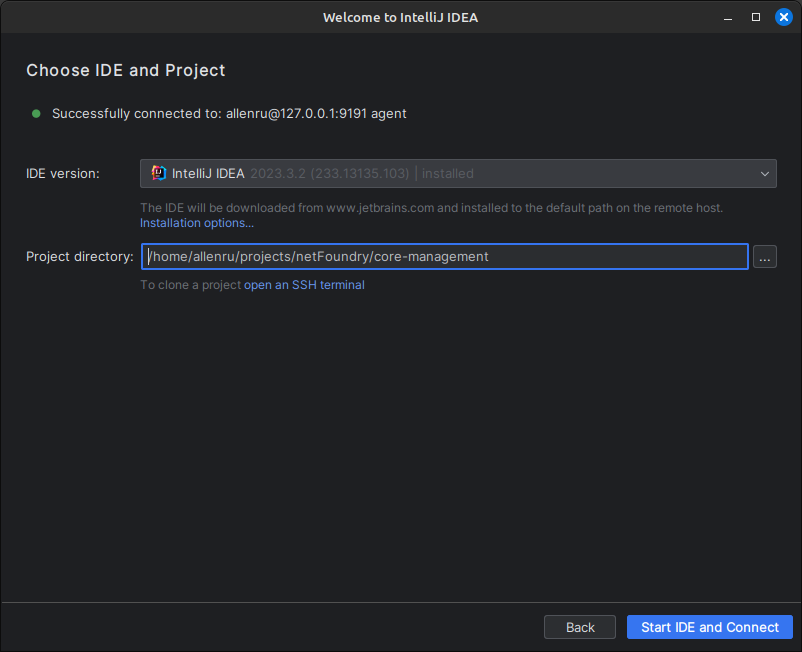Open the IDE version combo box at 'IntelliJ IDEA' text
The height and width of the screenshot is (652, 802).
pos(208,173)
